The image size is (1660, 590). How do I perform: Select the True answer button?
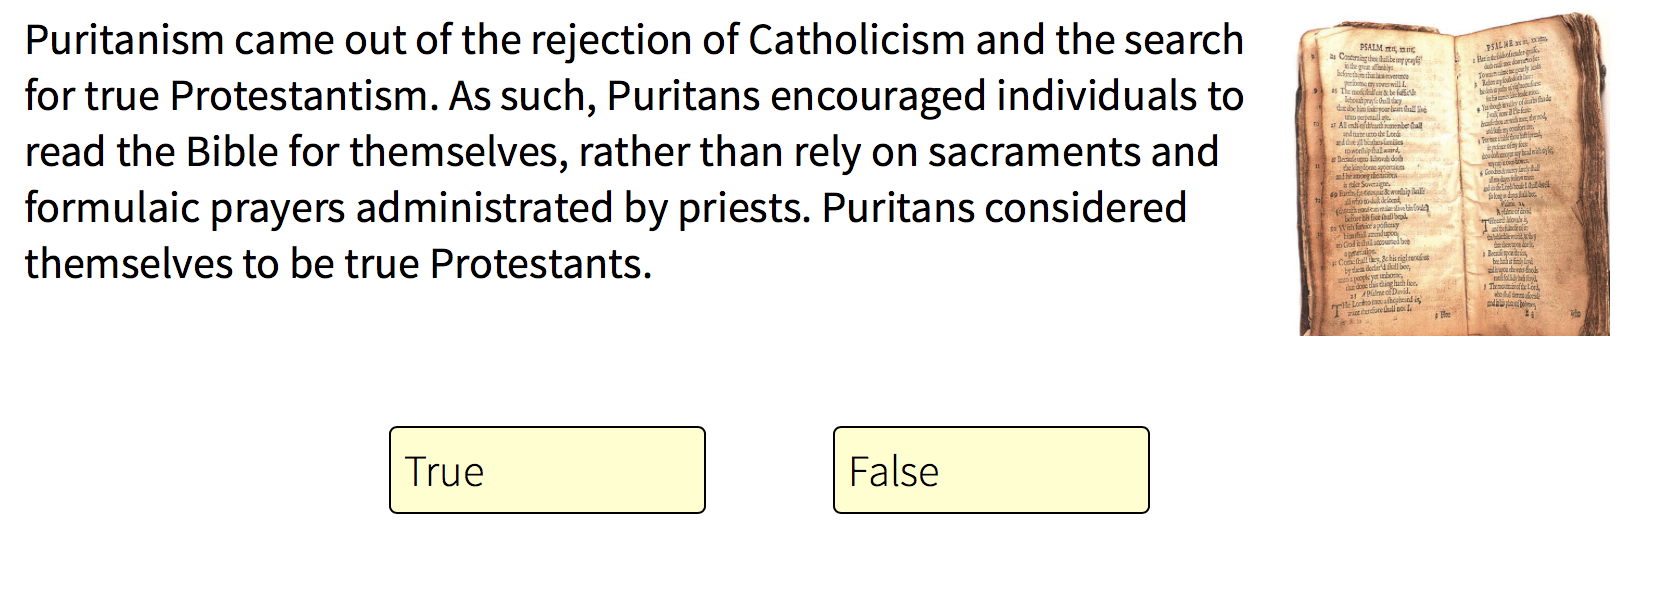click(547, 470)
